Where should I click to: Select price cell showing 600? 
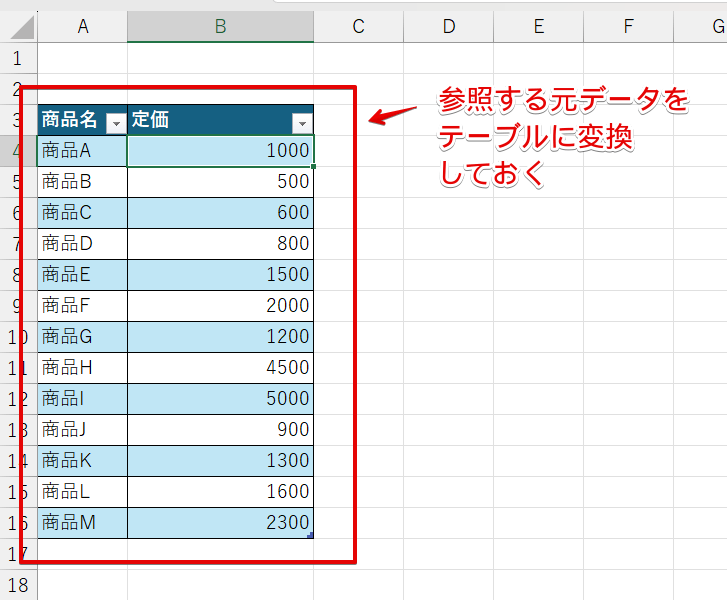click(x=221, y=213)
